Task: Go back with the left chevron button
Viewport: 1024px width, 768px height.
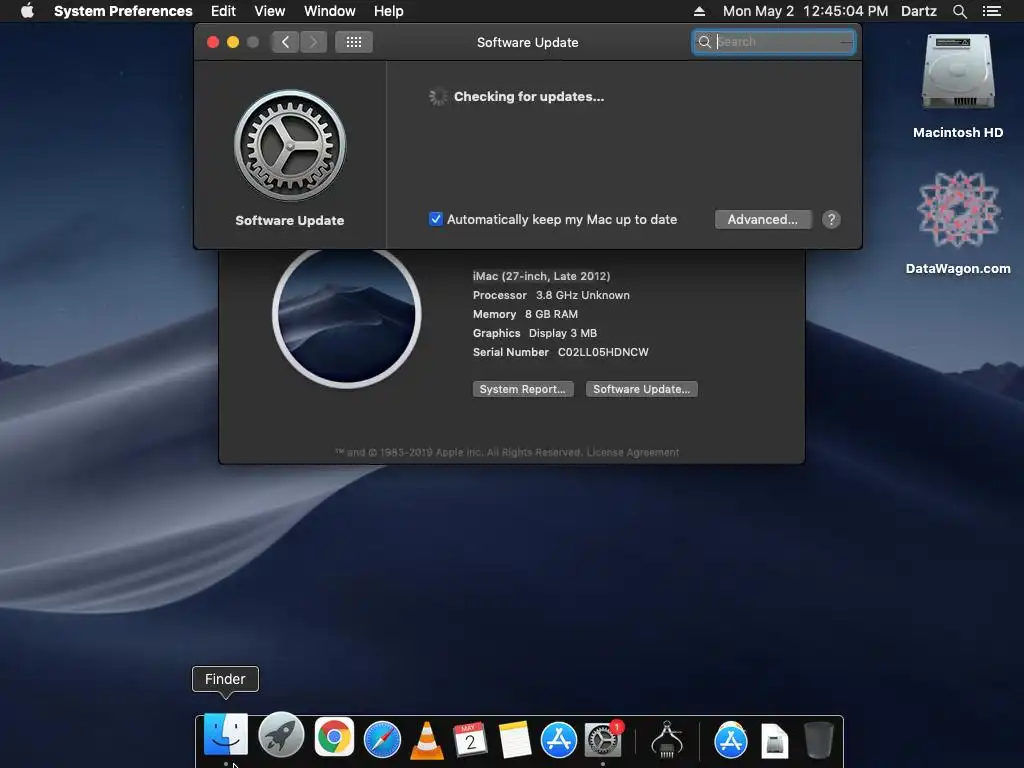Action: pos(285,42)
